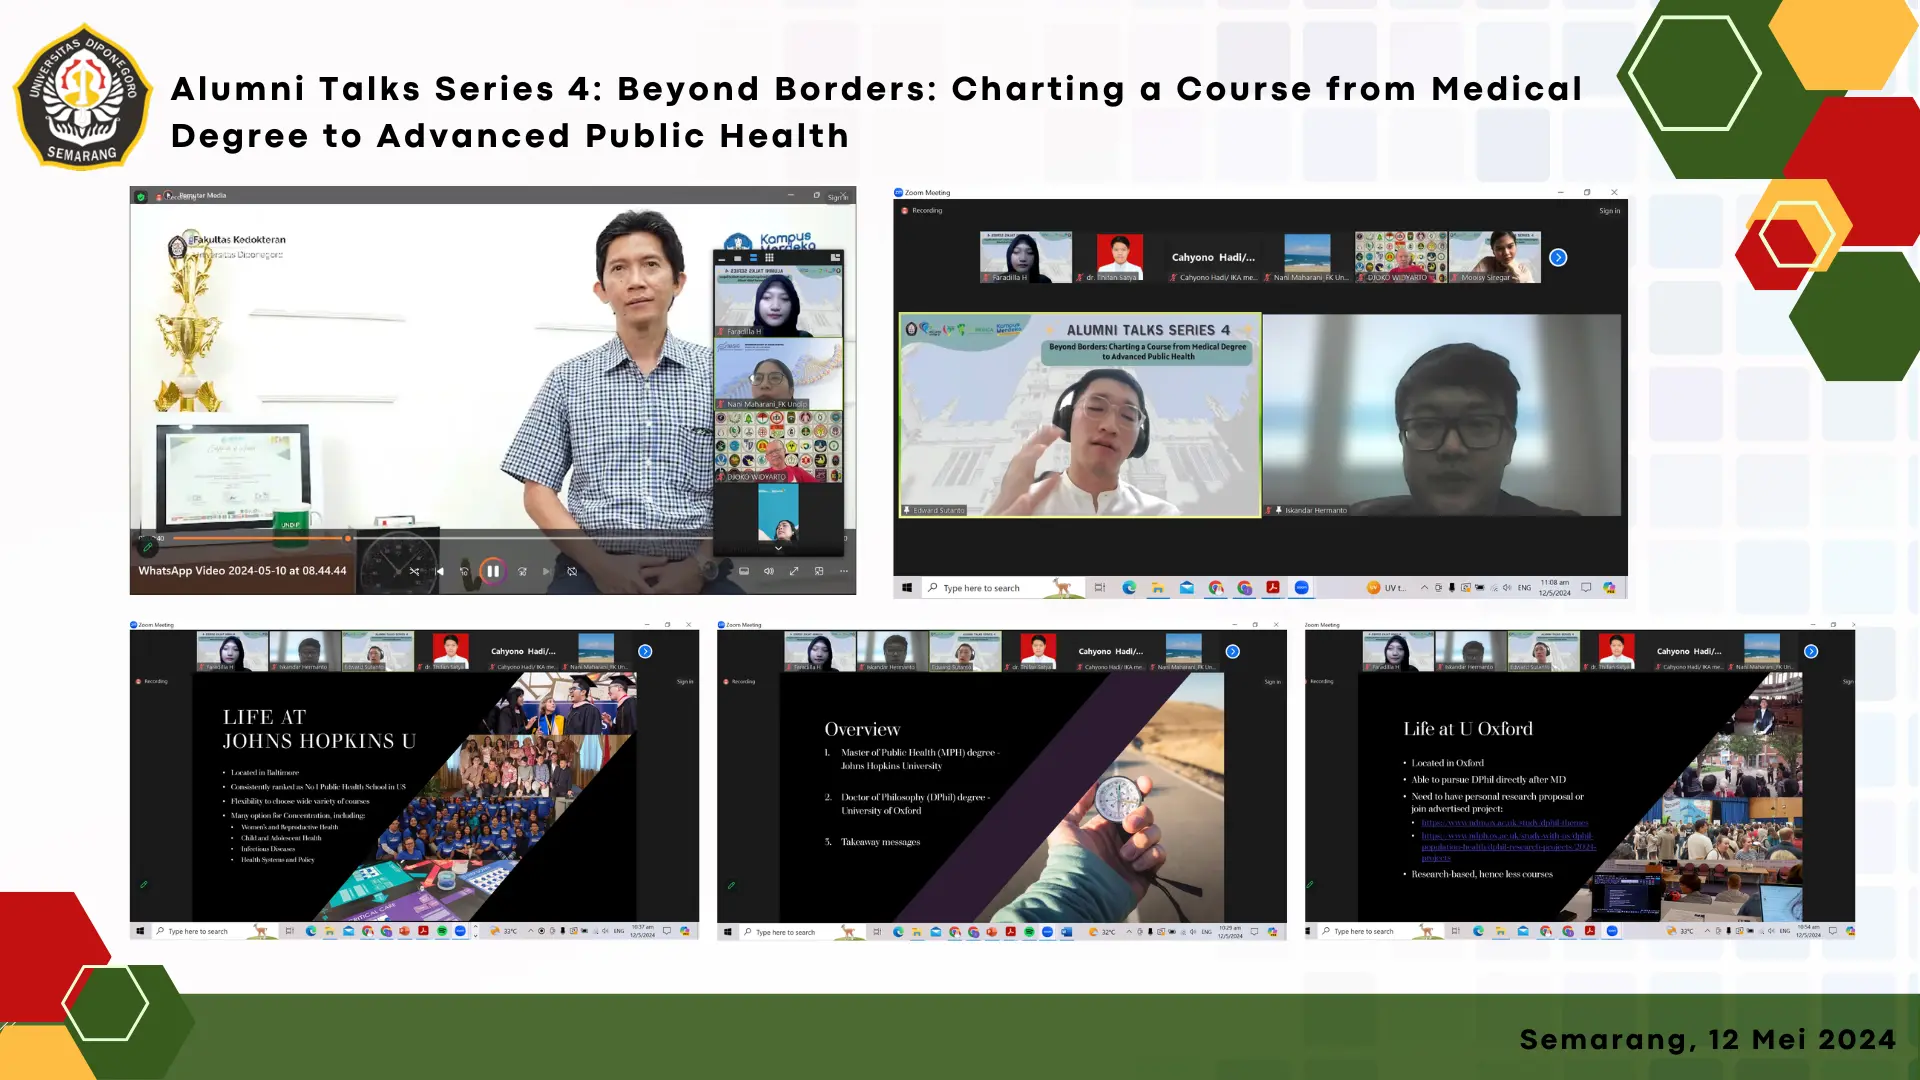Click Sign in in the top-right Zoom window
Viewport: 1920px width, 1080px height.
[x=1609, y=211]
